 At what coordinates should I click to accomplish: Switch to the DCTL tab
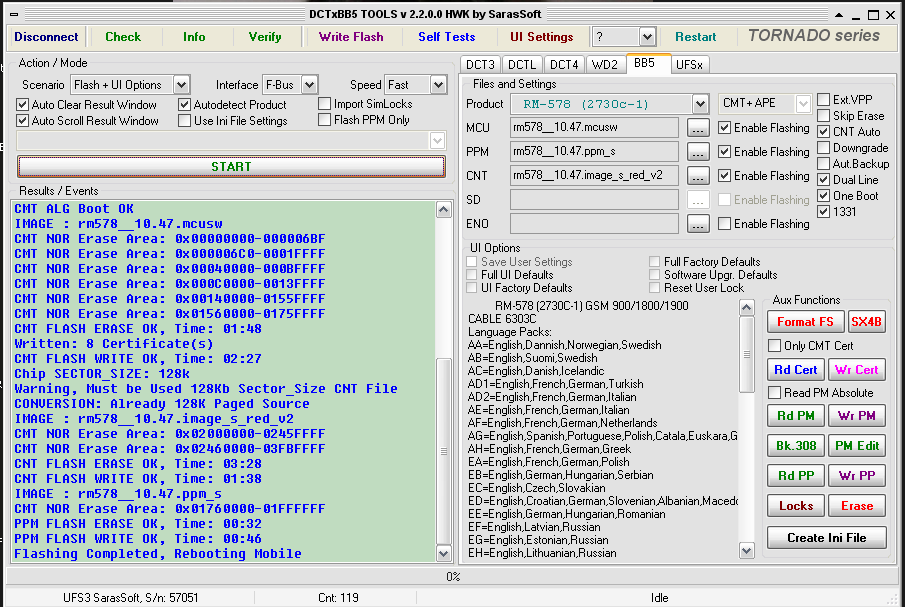(x=522, y=65)
